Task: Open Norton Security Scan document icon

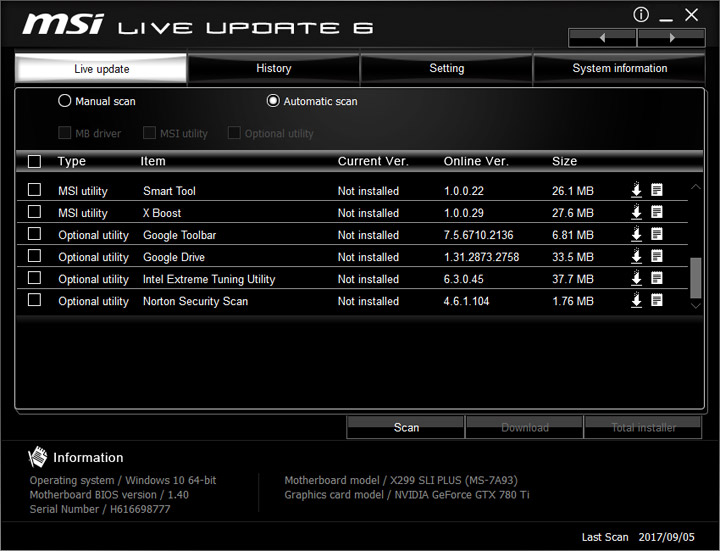Action: coord(657,300)
